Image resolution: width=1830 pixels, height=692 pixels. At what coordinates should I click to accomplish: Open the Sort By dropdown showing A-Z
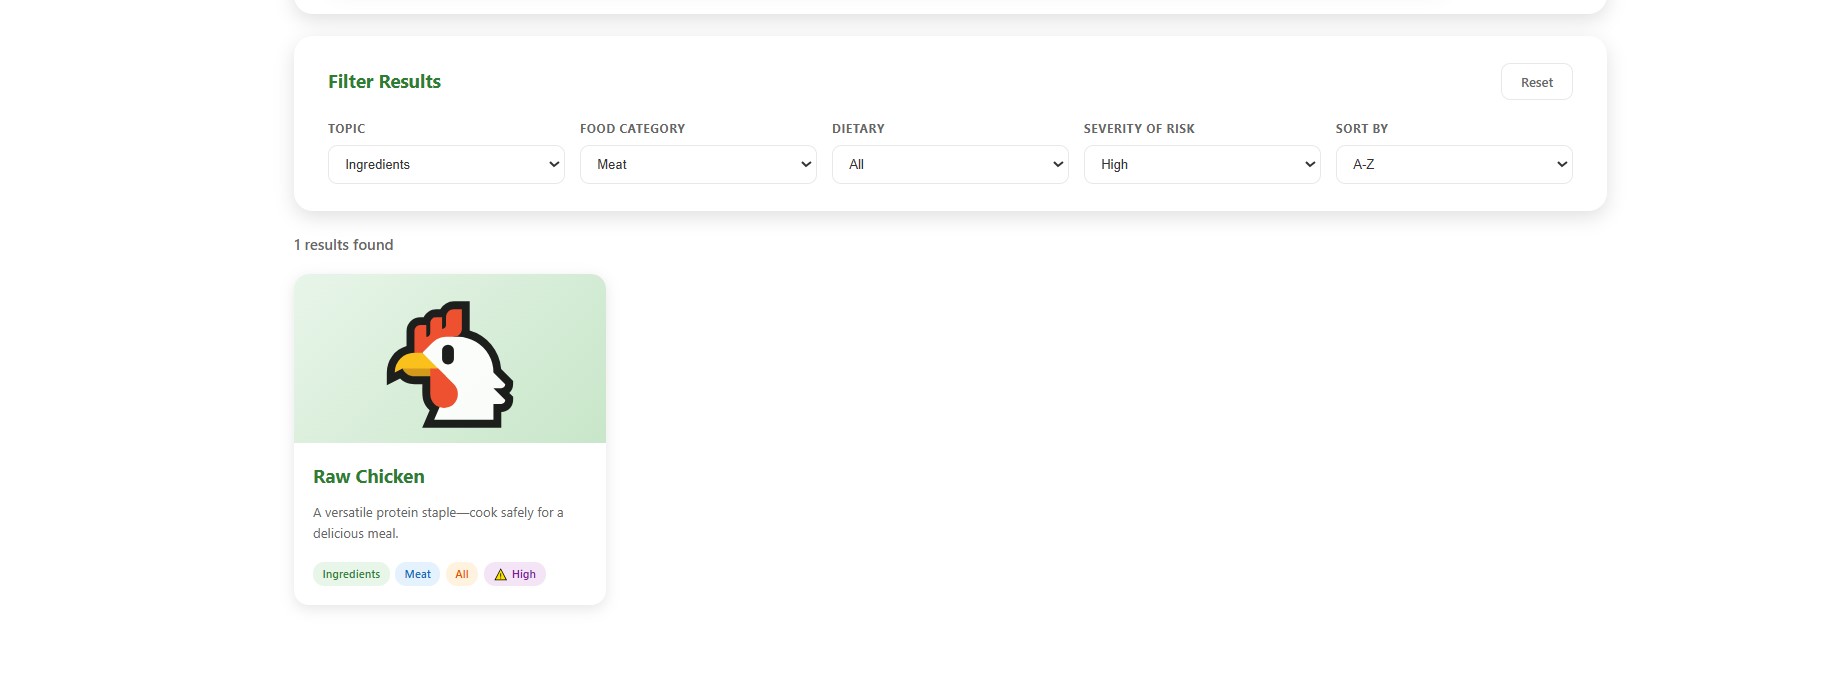(1454, 164)
